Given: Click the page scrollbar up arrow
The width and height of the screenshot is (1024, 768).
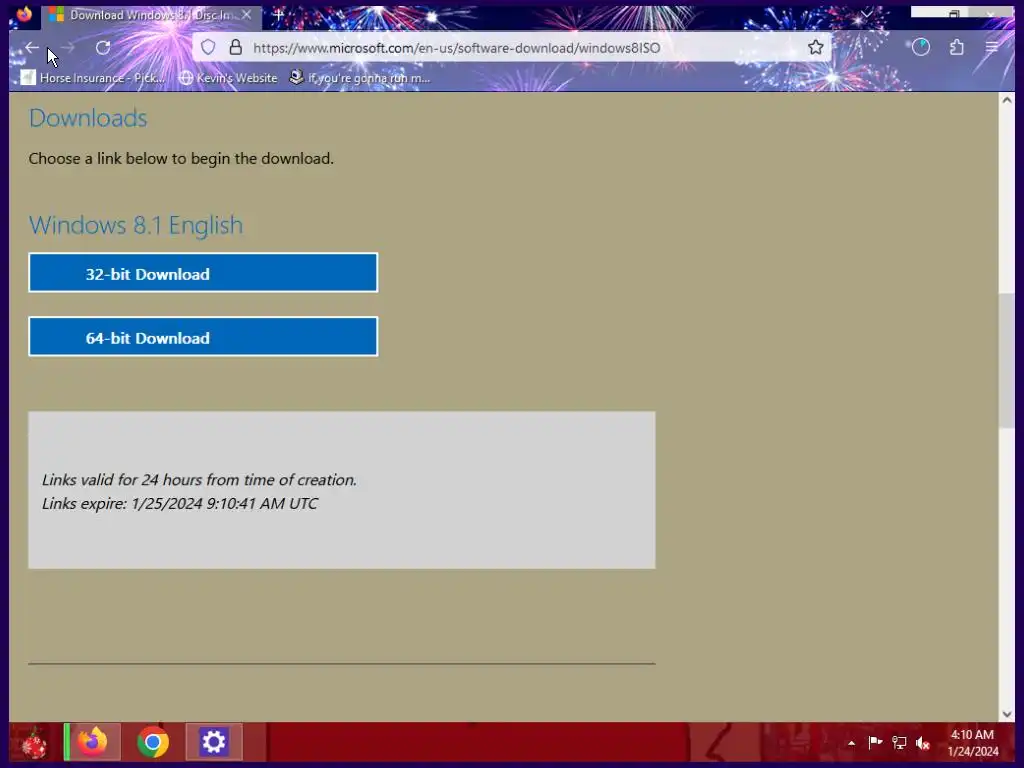Looking at the screenshot, I should [1006, 100].
